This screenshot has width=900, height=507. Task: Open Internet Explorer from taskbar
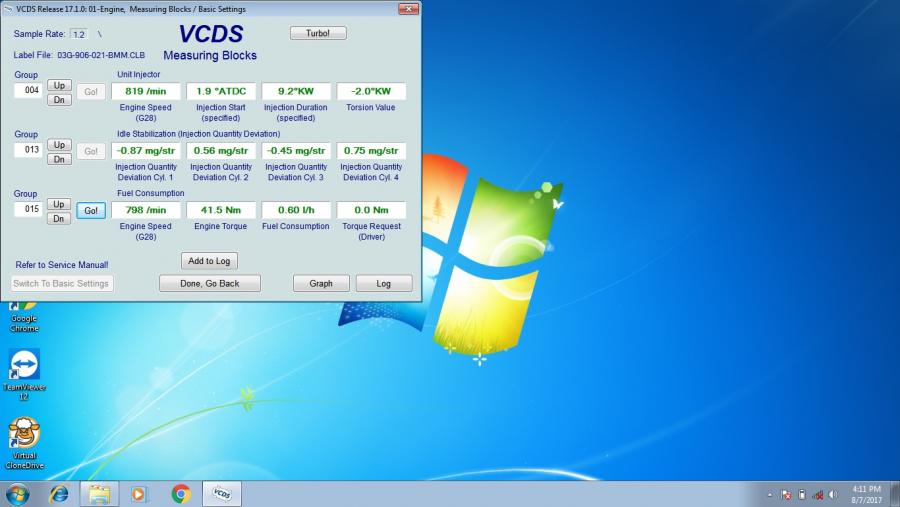coord(59,494)
